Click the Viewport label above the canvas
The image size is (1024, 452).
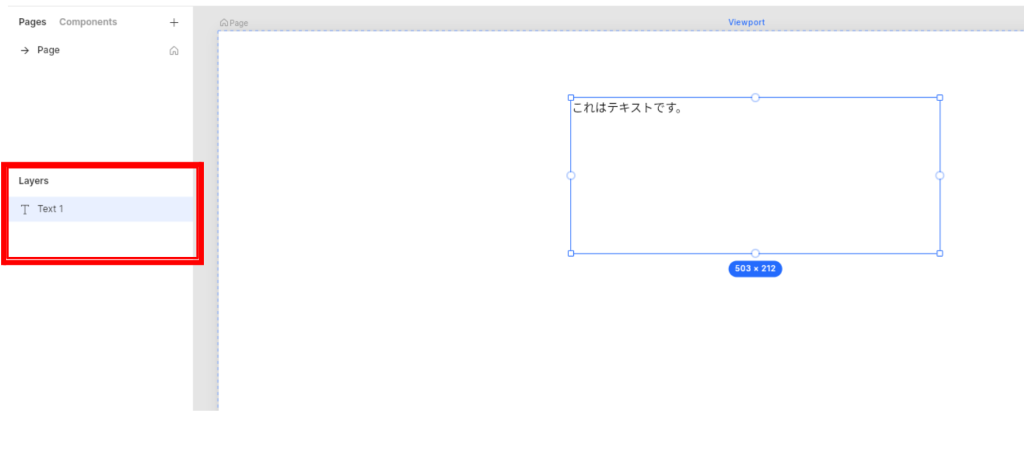[x=746, y=22]
